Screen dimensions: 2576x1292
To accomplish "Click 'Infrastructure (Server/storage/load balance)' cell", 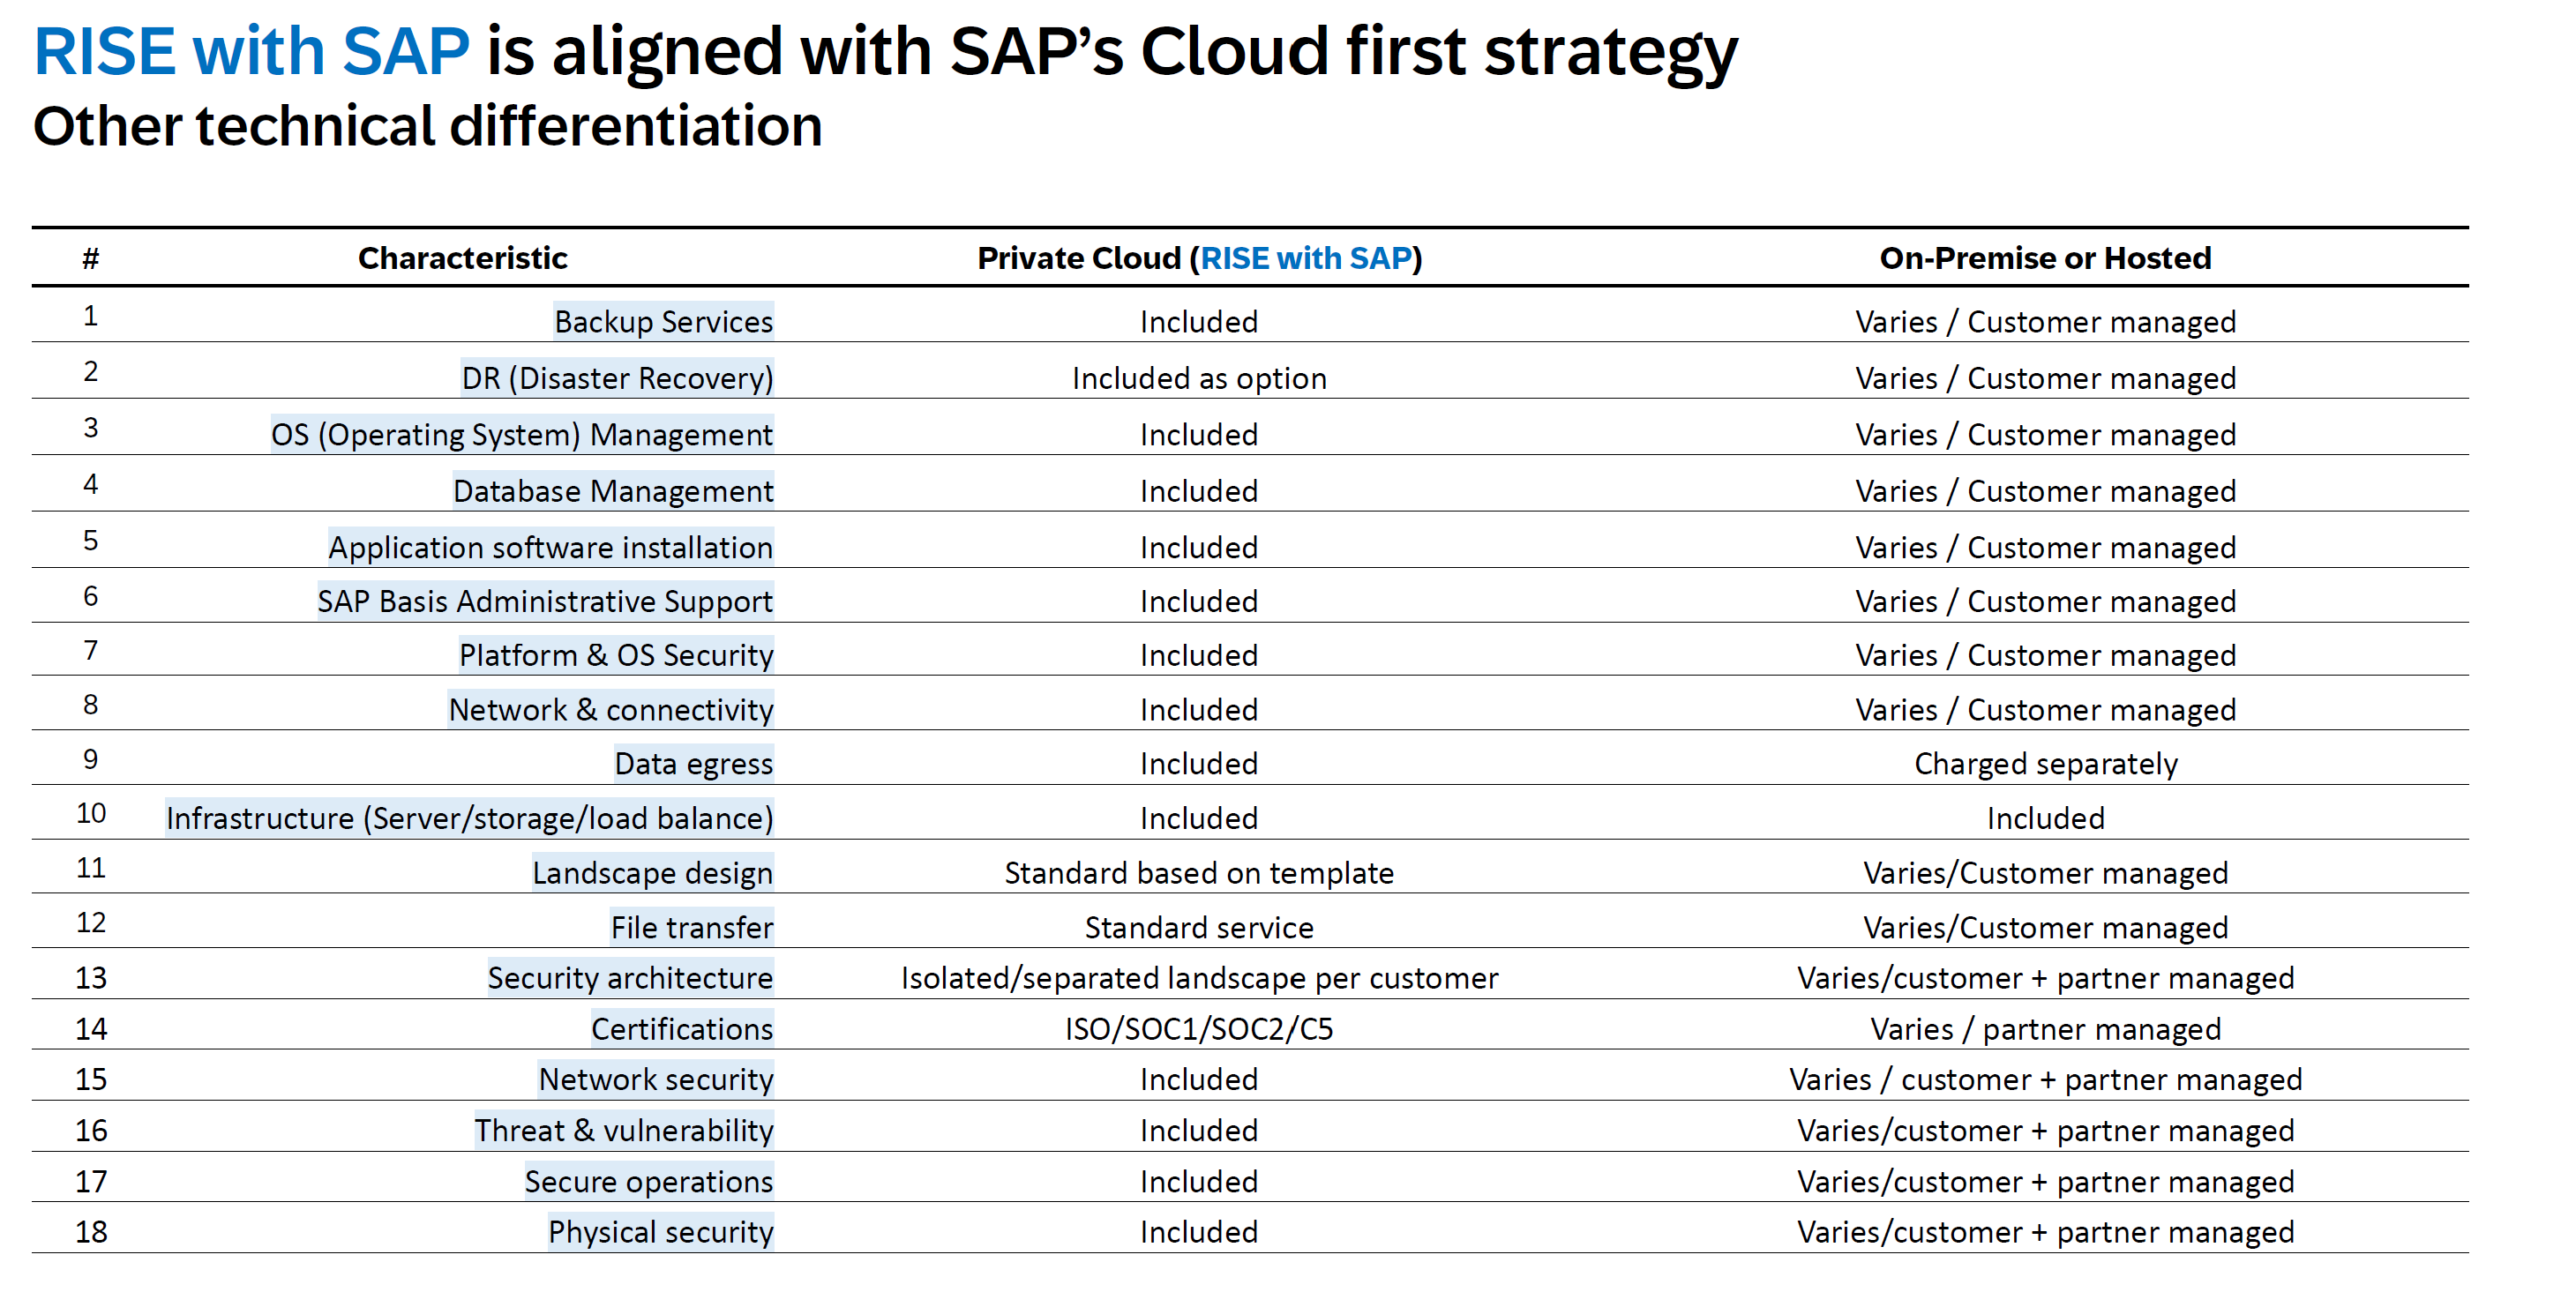I will click(469, 819).
